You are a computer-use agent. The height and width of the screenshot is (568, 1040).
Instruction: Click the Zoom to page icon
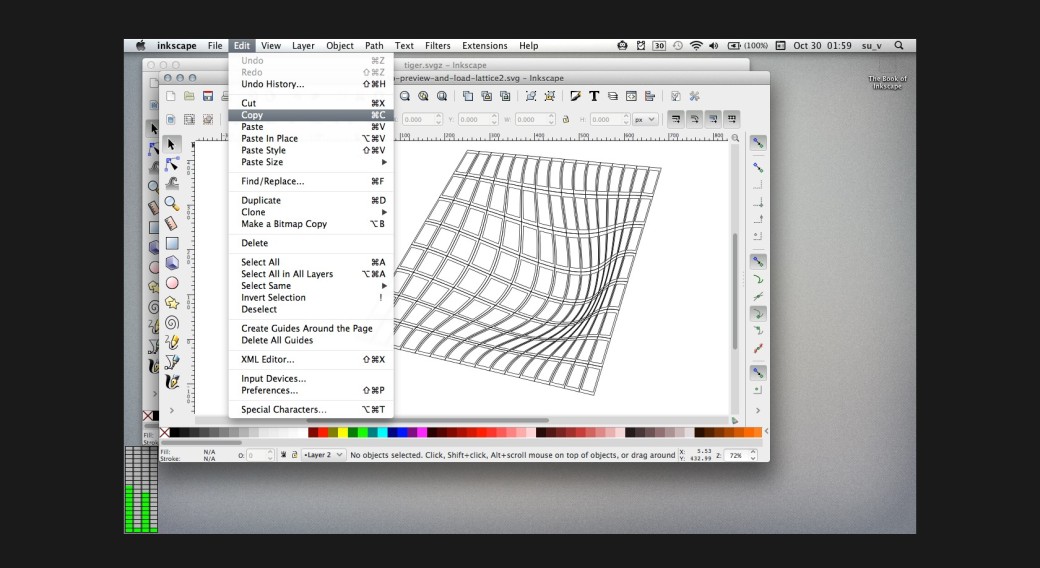442,96
